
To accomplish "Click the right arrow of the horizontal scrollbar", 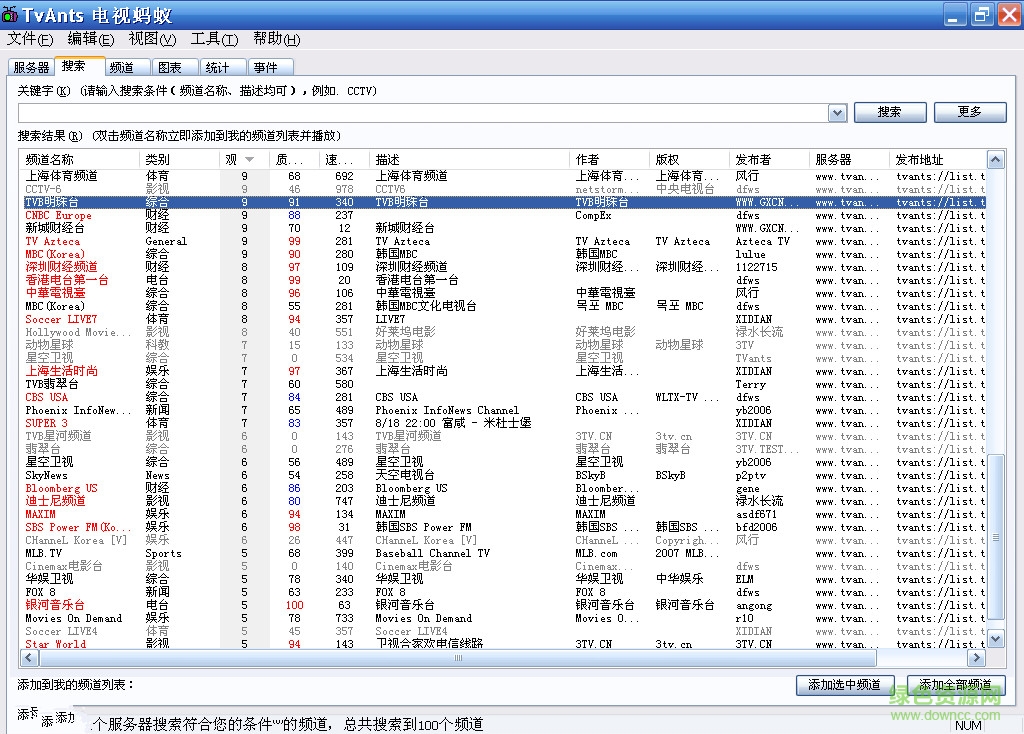I will (978, 657).
